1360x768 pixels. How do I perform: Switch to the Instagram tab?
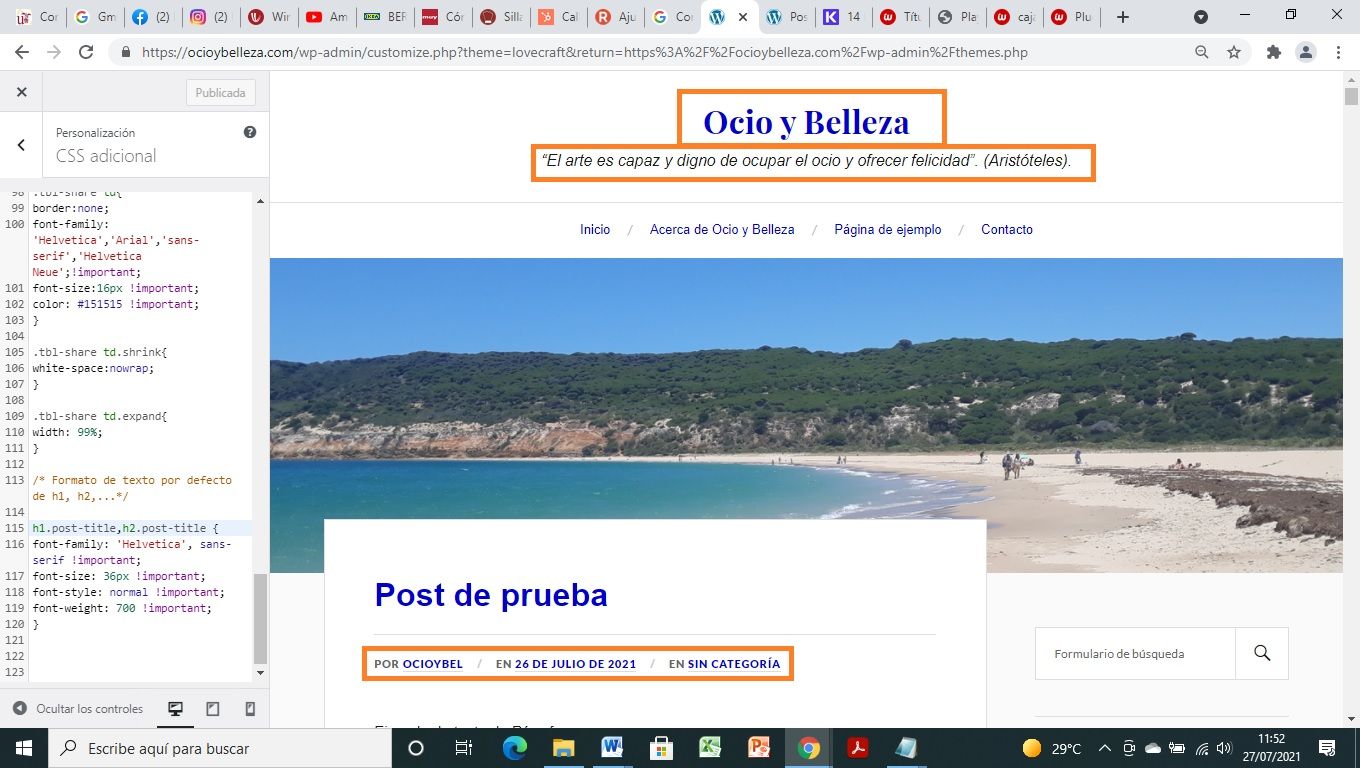pyautogui.click(x=210, y=17)
